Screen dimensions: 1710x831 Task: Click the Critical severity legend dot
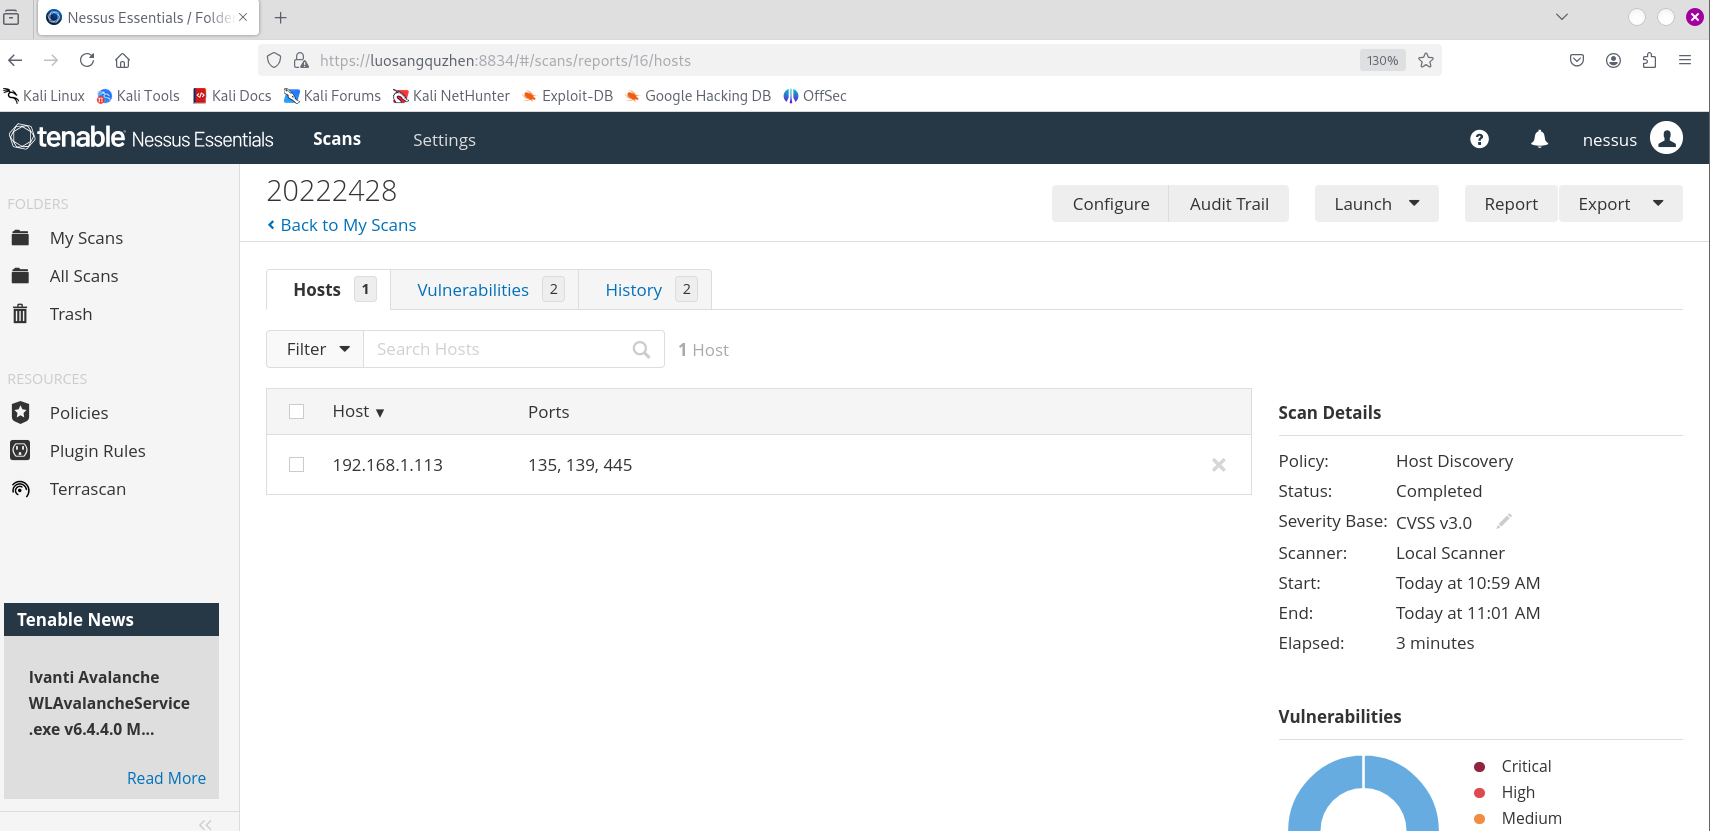coord(1479,767)
